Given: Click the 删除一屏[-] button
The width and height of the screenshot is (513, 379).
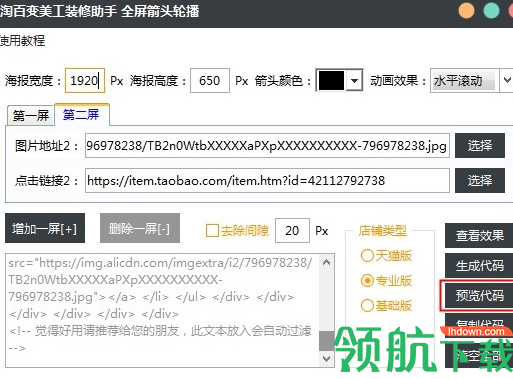Looking at the screenshot, I should [x=140, y=228].
